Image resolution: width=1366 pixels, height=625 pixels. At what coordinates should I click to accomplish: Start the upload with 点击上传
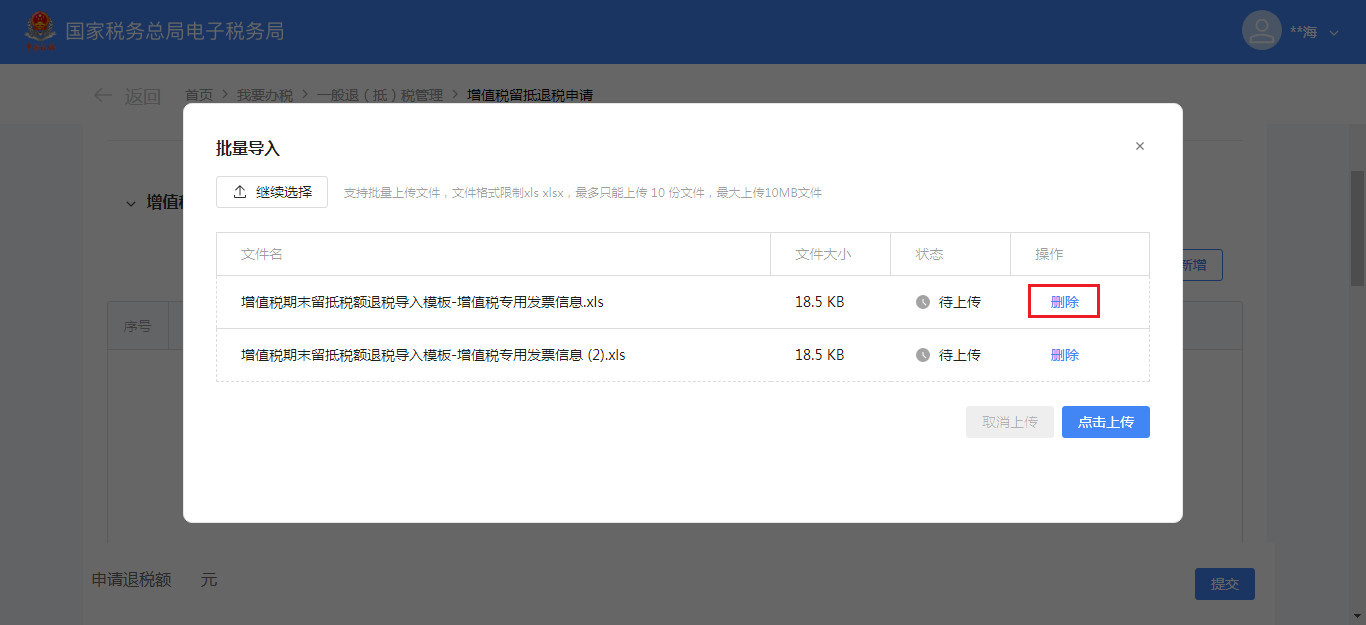pos(1105,422)
